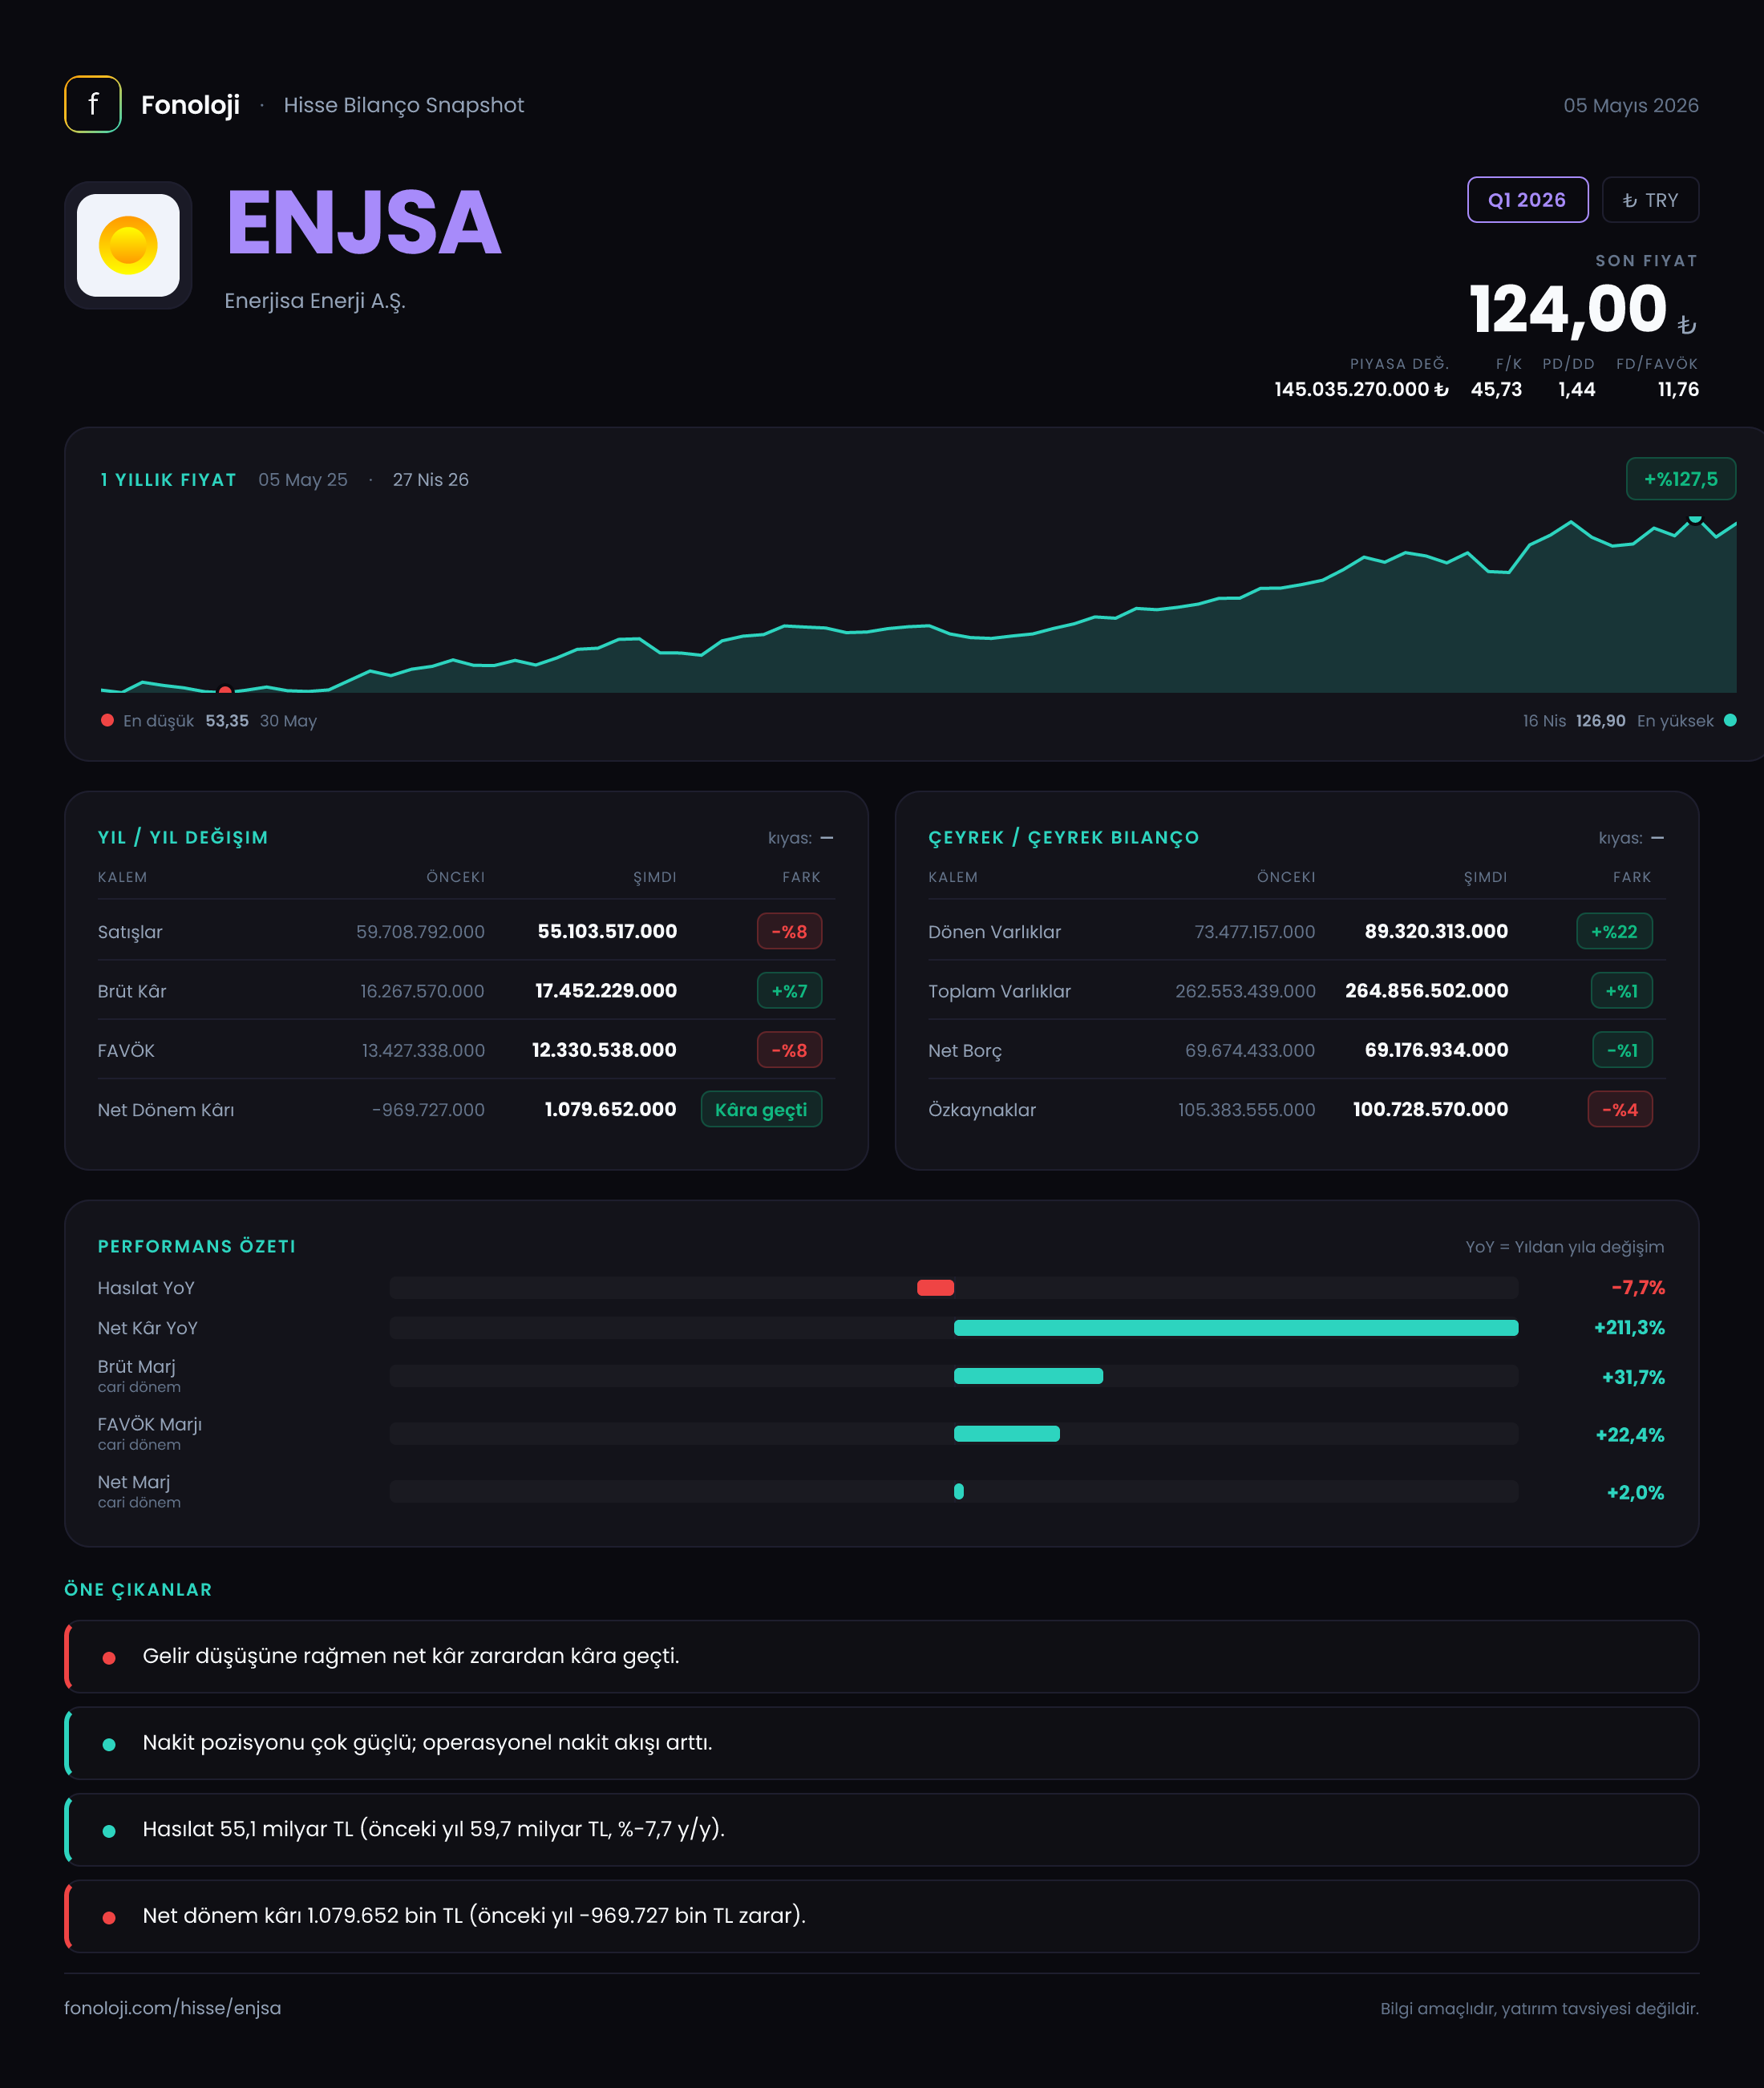Screen dimensions: 1764x2088
Task: Click the 'ÇEYREK / ÇEYREK BİLANÇO' heading
Action: click(x=1063, y=837)
